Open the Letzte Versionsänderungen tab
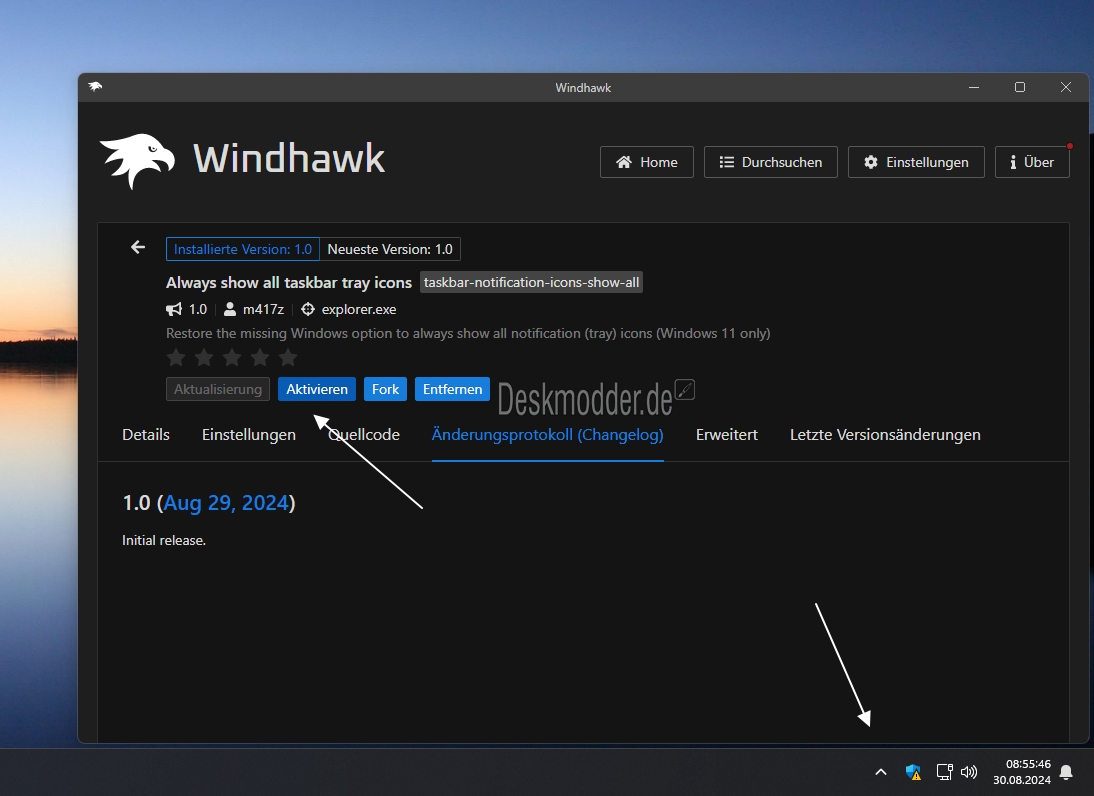 [885, 435]
